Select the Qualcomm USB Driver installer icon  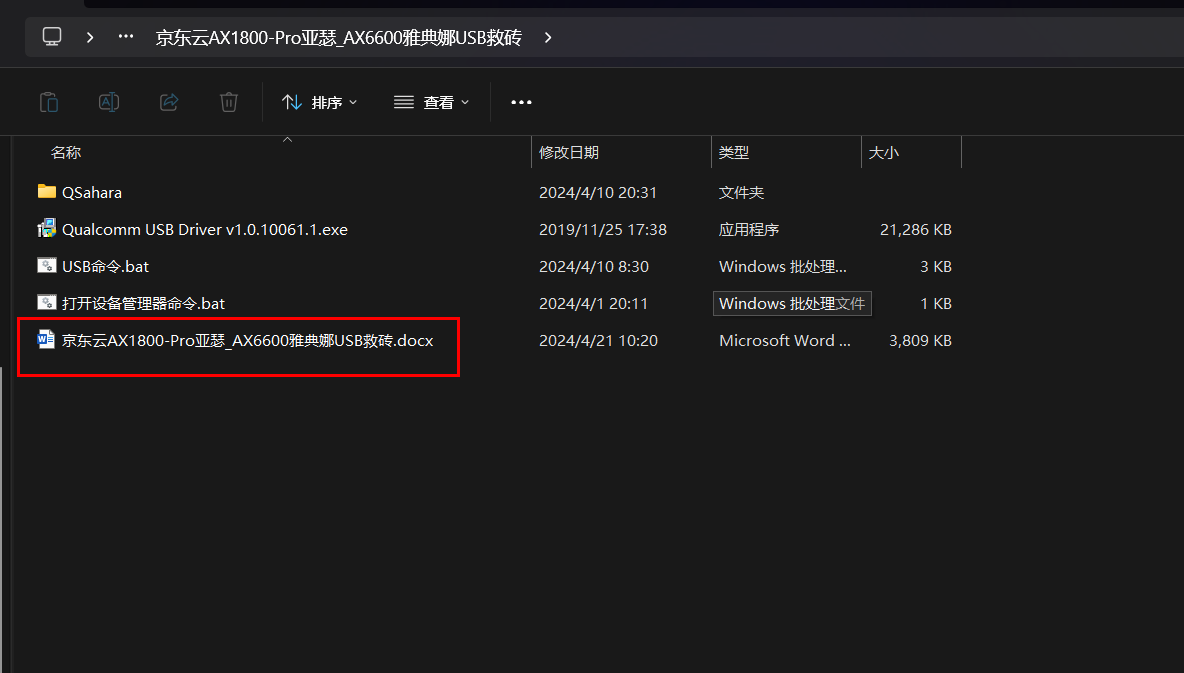point(47,228)
